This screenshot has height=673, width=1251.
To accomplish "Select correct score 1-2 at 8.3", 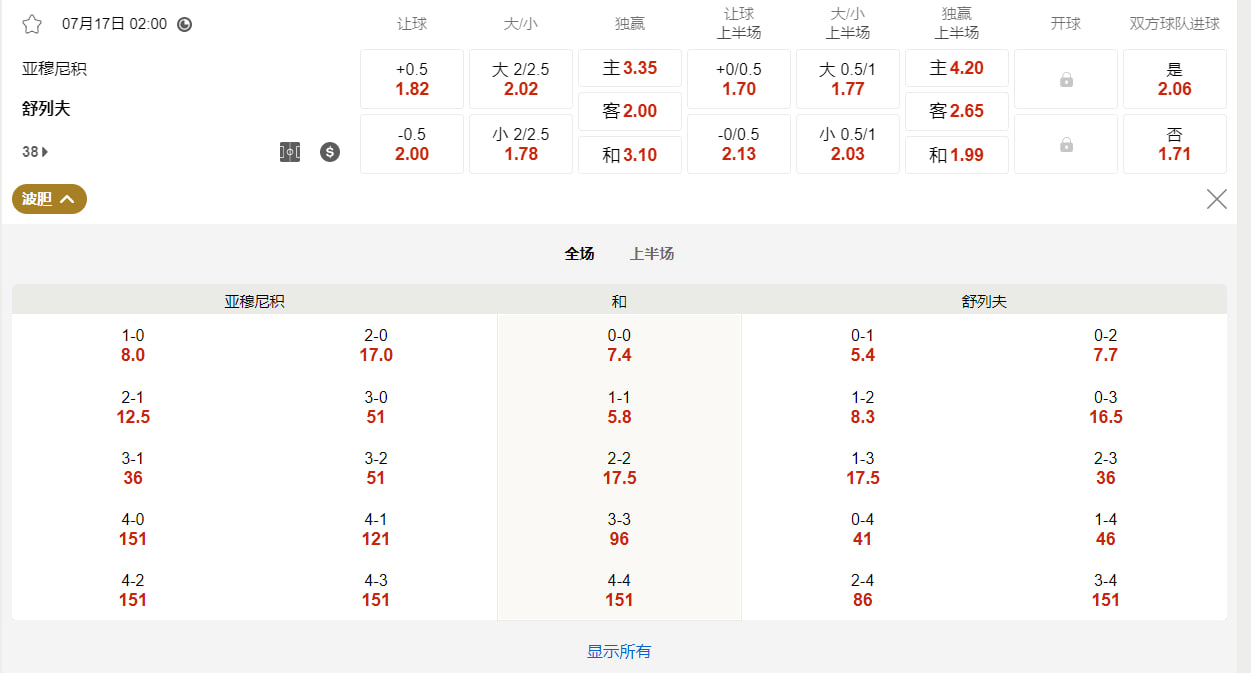I will [863, 407].
